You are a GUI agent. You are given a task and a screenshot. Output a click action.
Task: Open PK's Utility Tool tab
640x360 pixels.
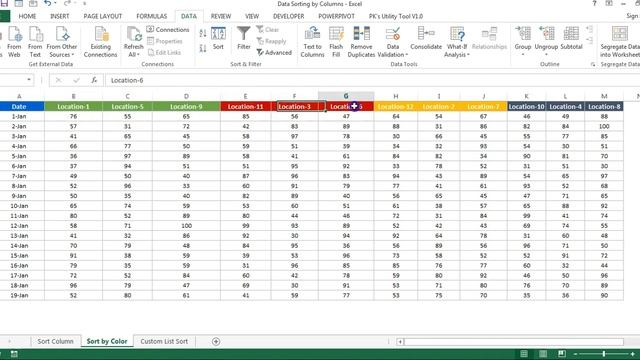point(396,16)
